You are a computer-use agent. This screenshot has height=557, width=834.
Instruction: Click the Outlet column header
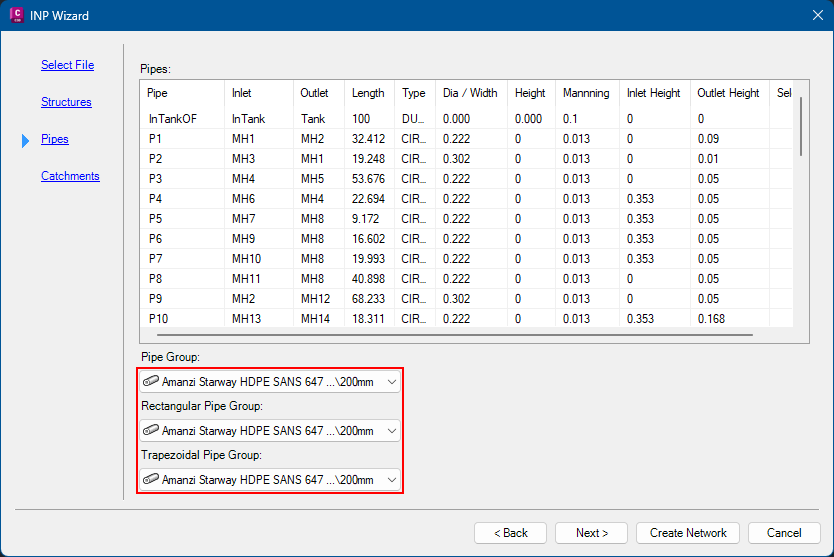pyautogui.click(x=319, y=93)
